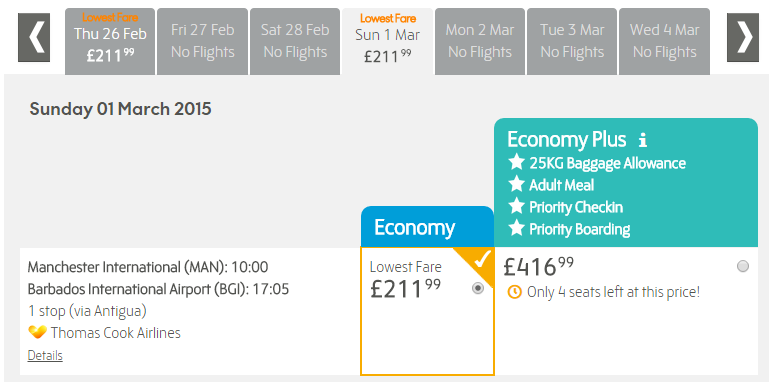This screenshot has width=769, height=382.
Task: Choose the Fri 27 Feb tab
Action: coord(203,42)
